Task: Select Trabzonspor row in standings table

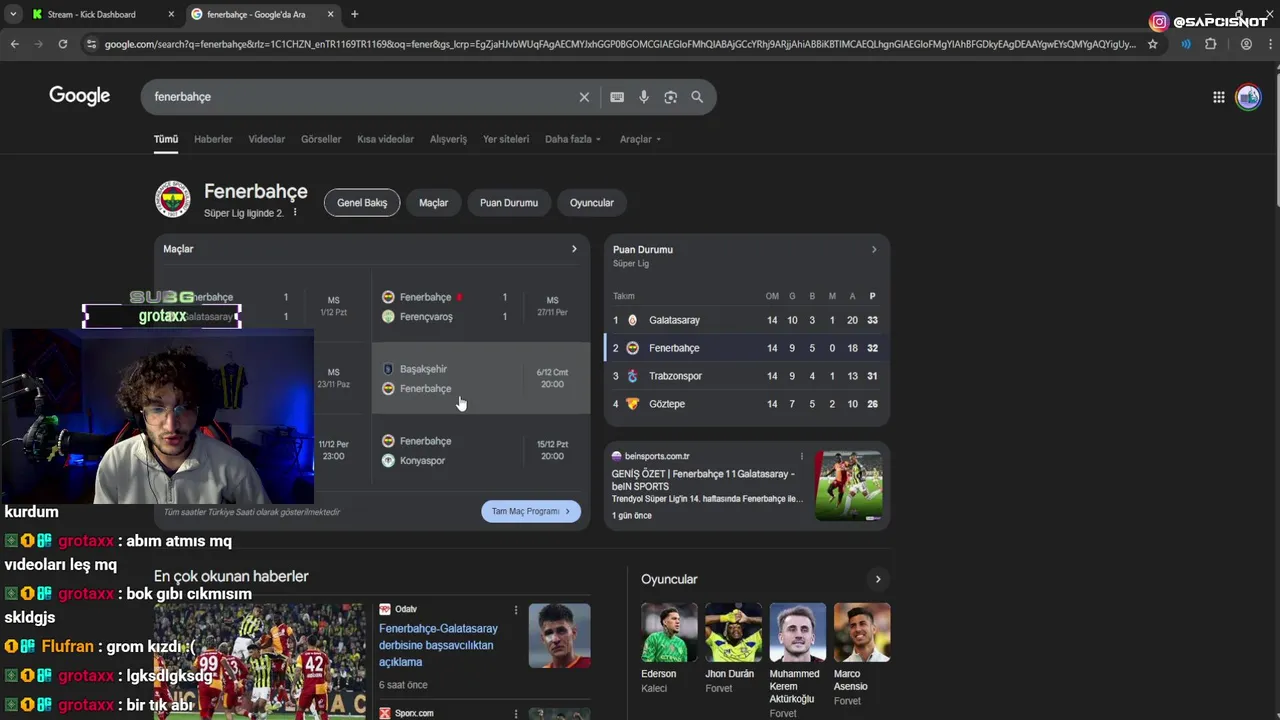Action: (x=746, y=376)
